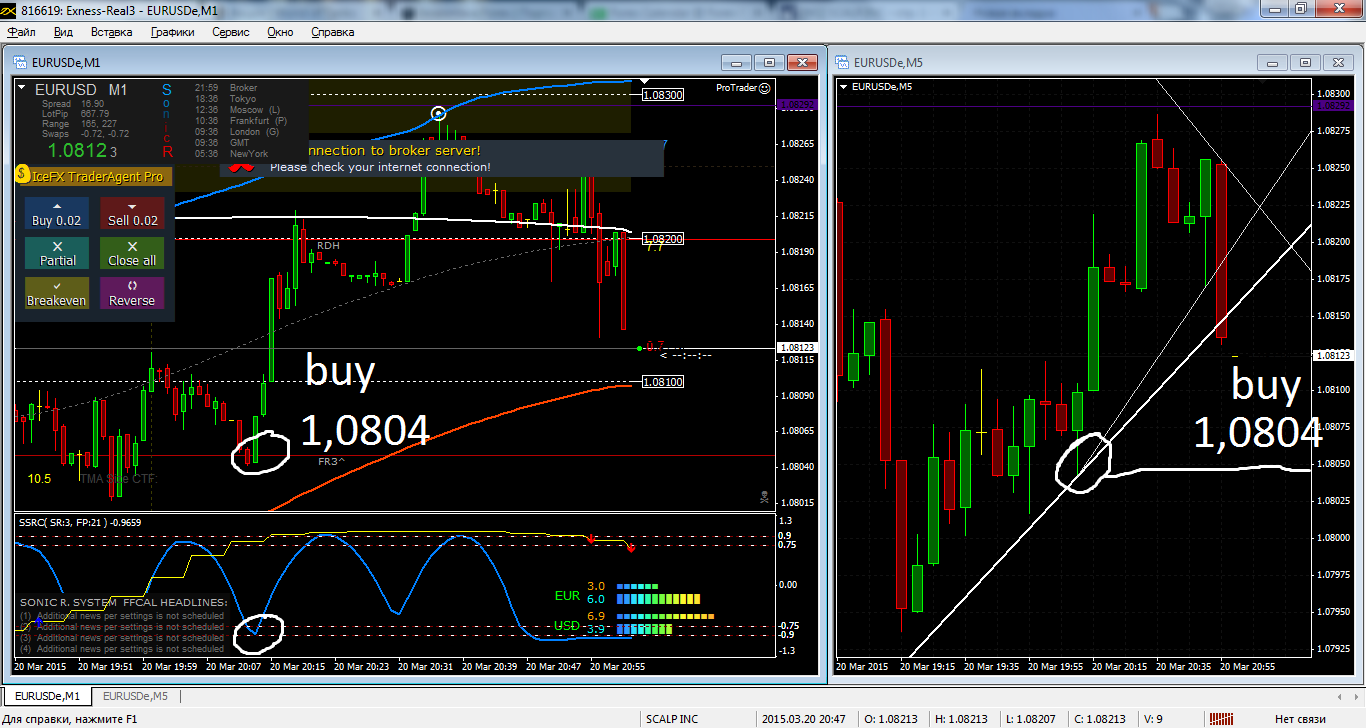Image resolution: width=1366 pixels, height=728 pixels.
Task: Click the skull icon in M1 chart corner
Action: [x=764, y=496]
